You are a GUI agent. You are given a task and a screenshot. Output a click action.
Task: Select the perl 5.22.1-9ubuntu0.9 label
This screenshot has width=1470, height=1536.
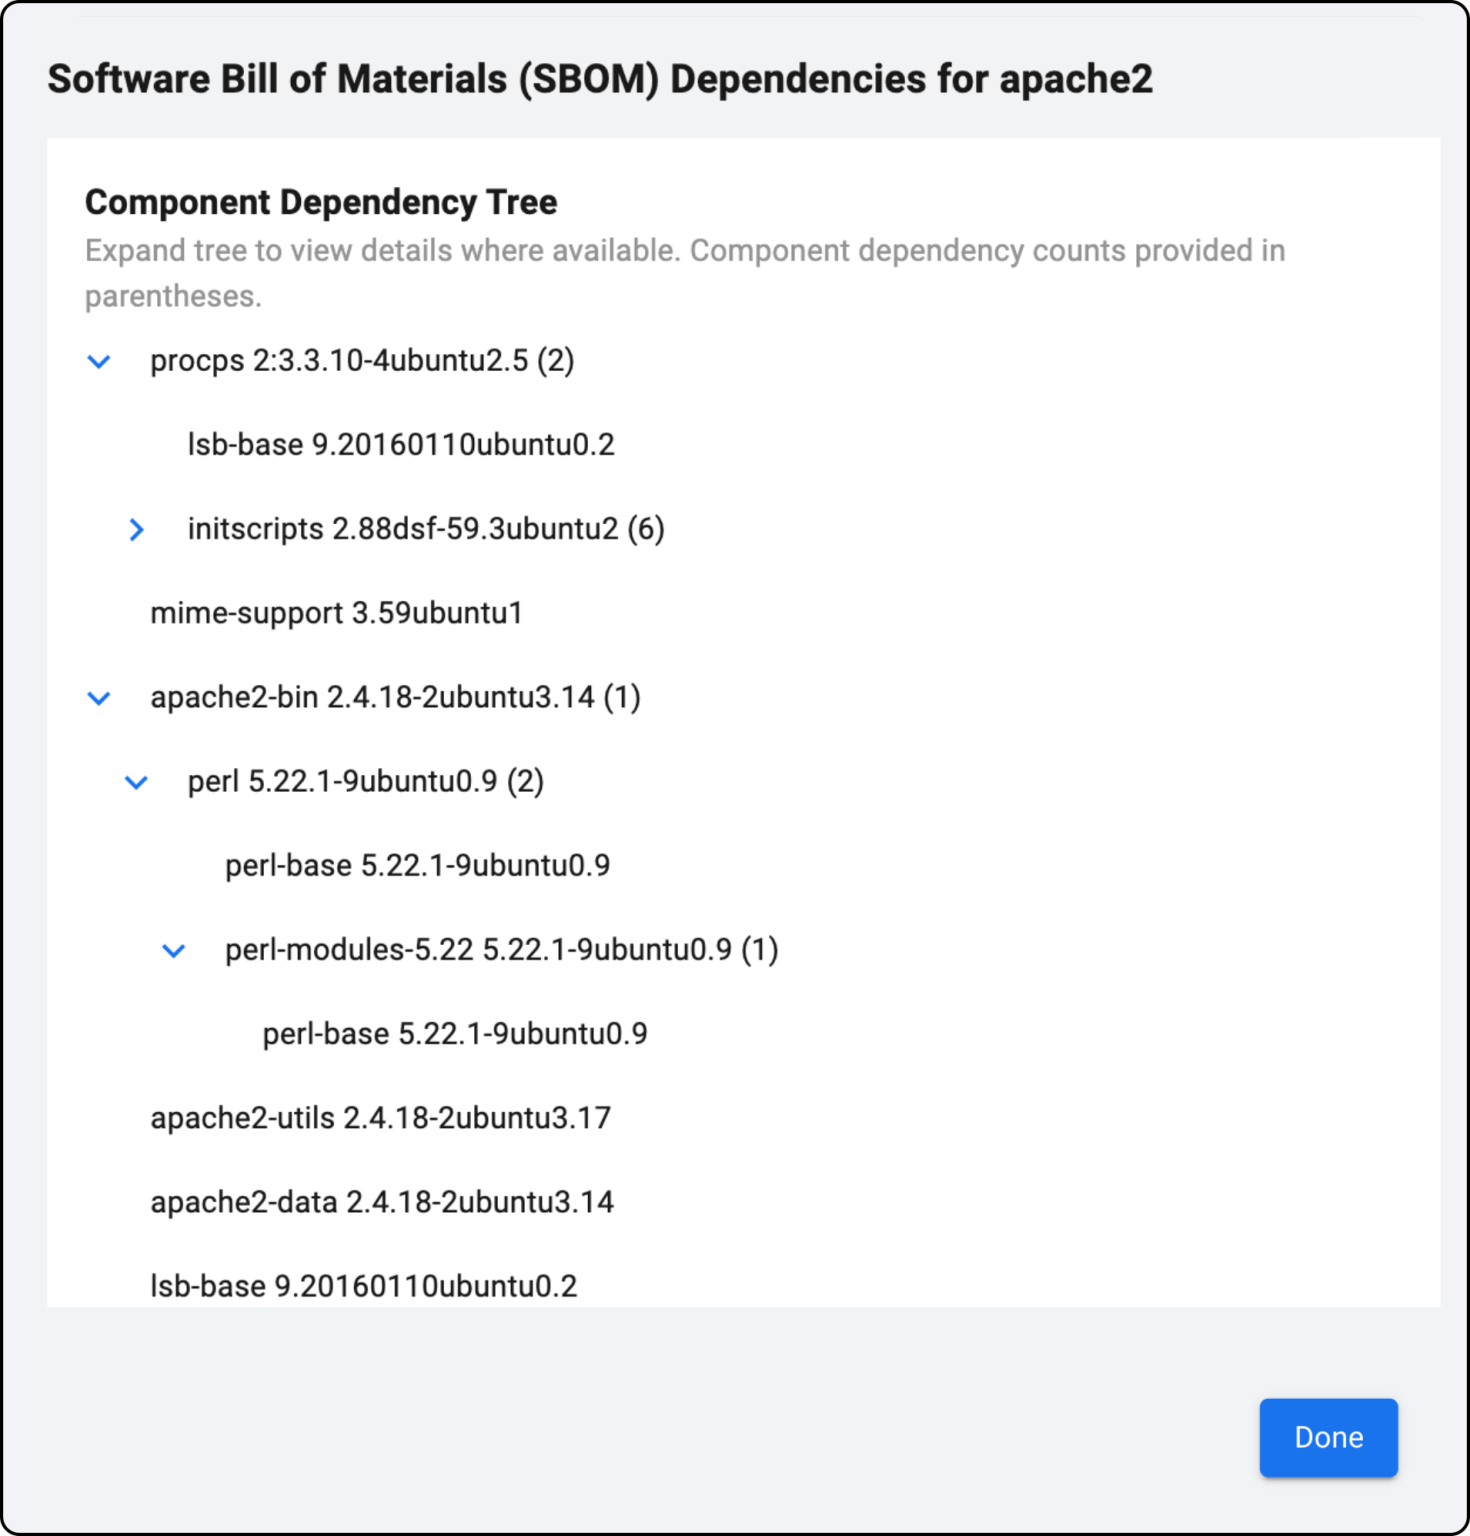point(366,782)
